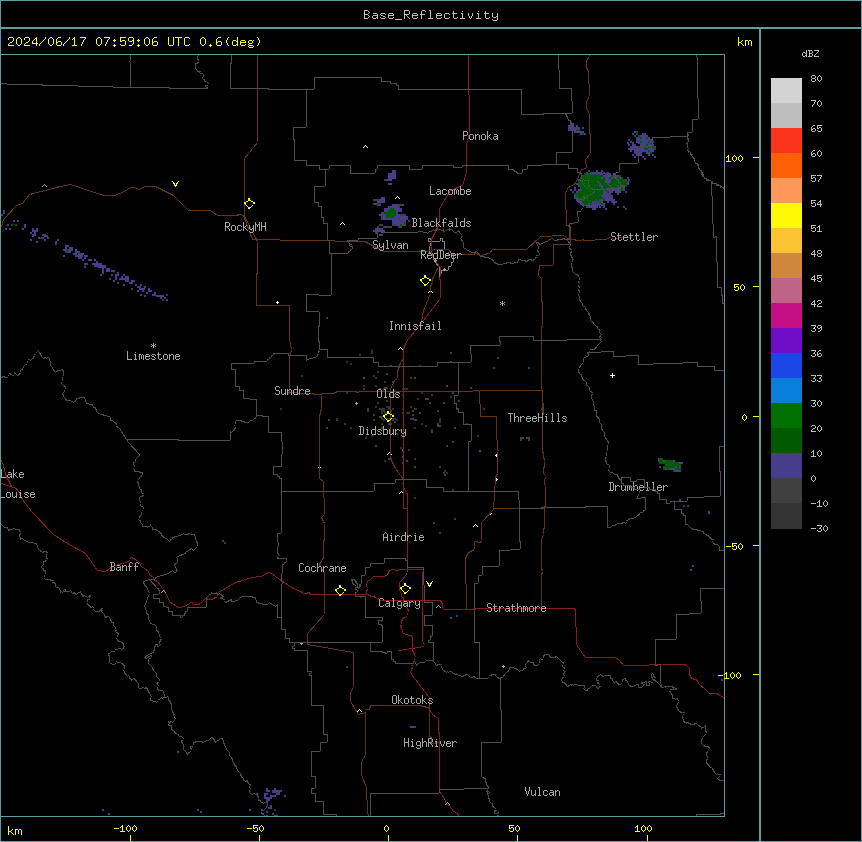
Task: Click the 80 value on the dBZ legend
Action: click(x=816, y=79)
